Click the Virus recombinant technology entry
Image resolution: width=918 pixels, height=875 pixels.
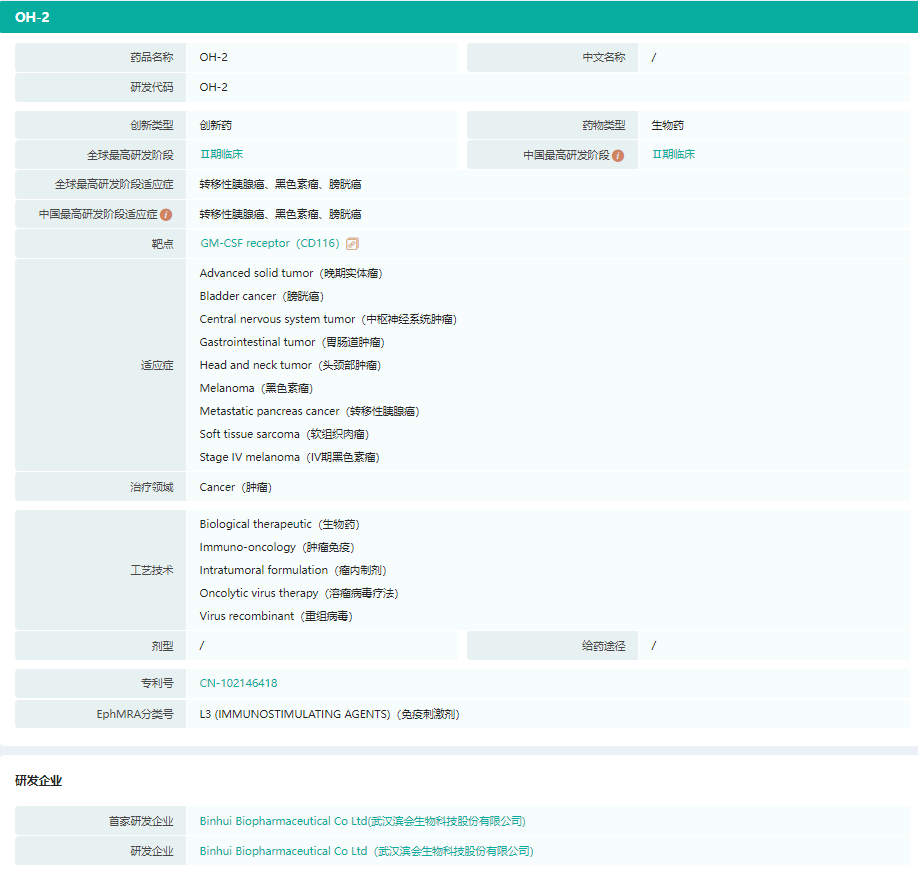point(275,617)
